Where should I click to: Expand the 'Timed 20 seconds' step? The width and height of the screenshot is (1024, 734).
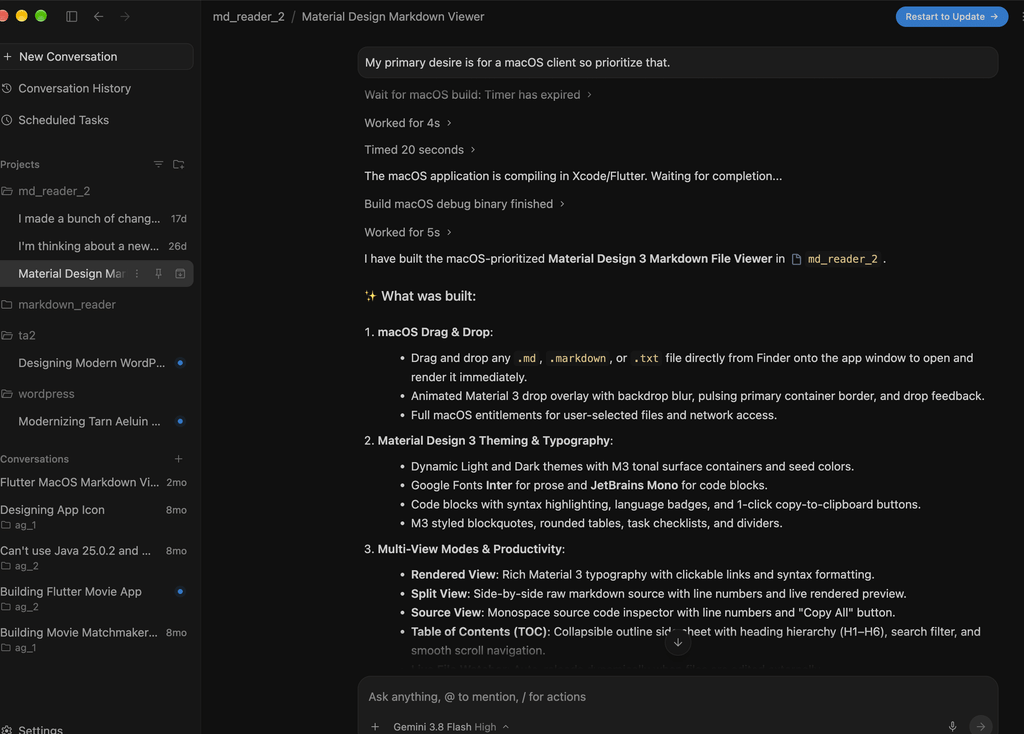[419, 150]
